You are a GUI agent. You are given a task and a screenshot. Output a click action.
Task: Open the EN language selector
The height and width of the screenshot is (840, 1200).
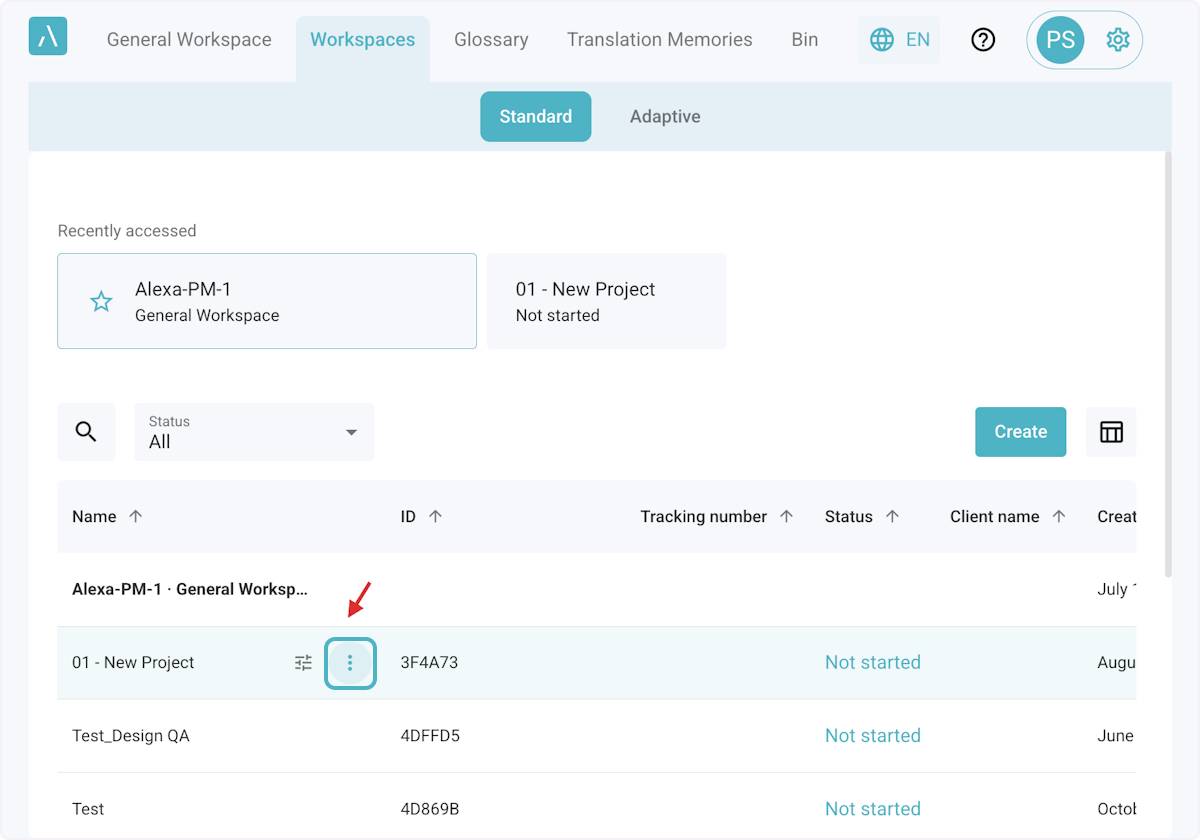point(899,40)
